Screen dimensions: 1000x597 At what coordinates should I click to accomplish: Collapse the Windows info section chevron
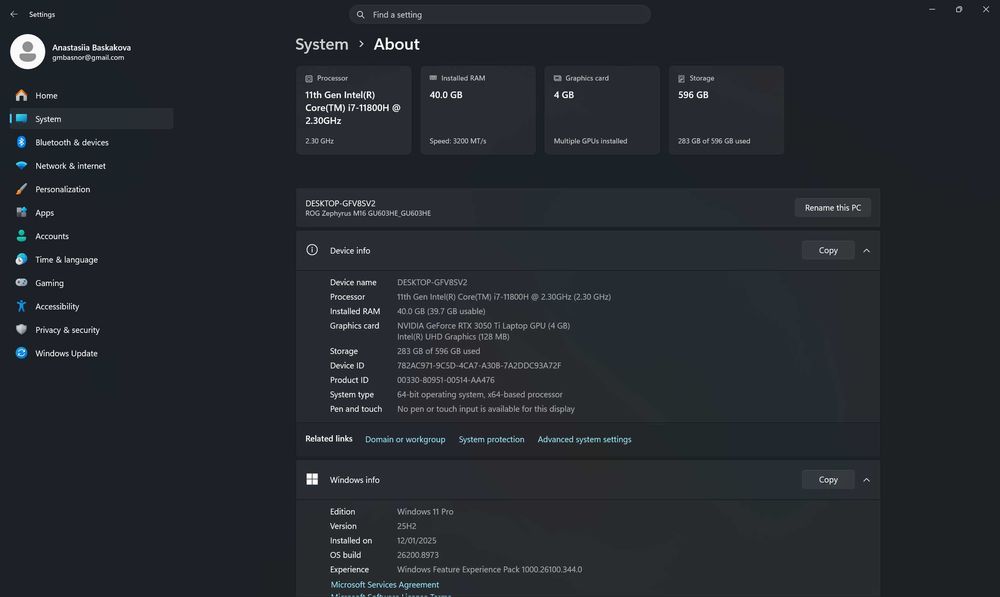pyautogui.click(x=866, y=480)
